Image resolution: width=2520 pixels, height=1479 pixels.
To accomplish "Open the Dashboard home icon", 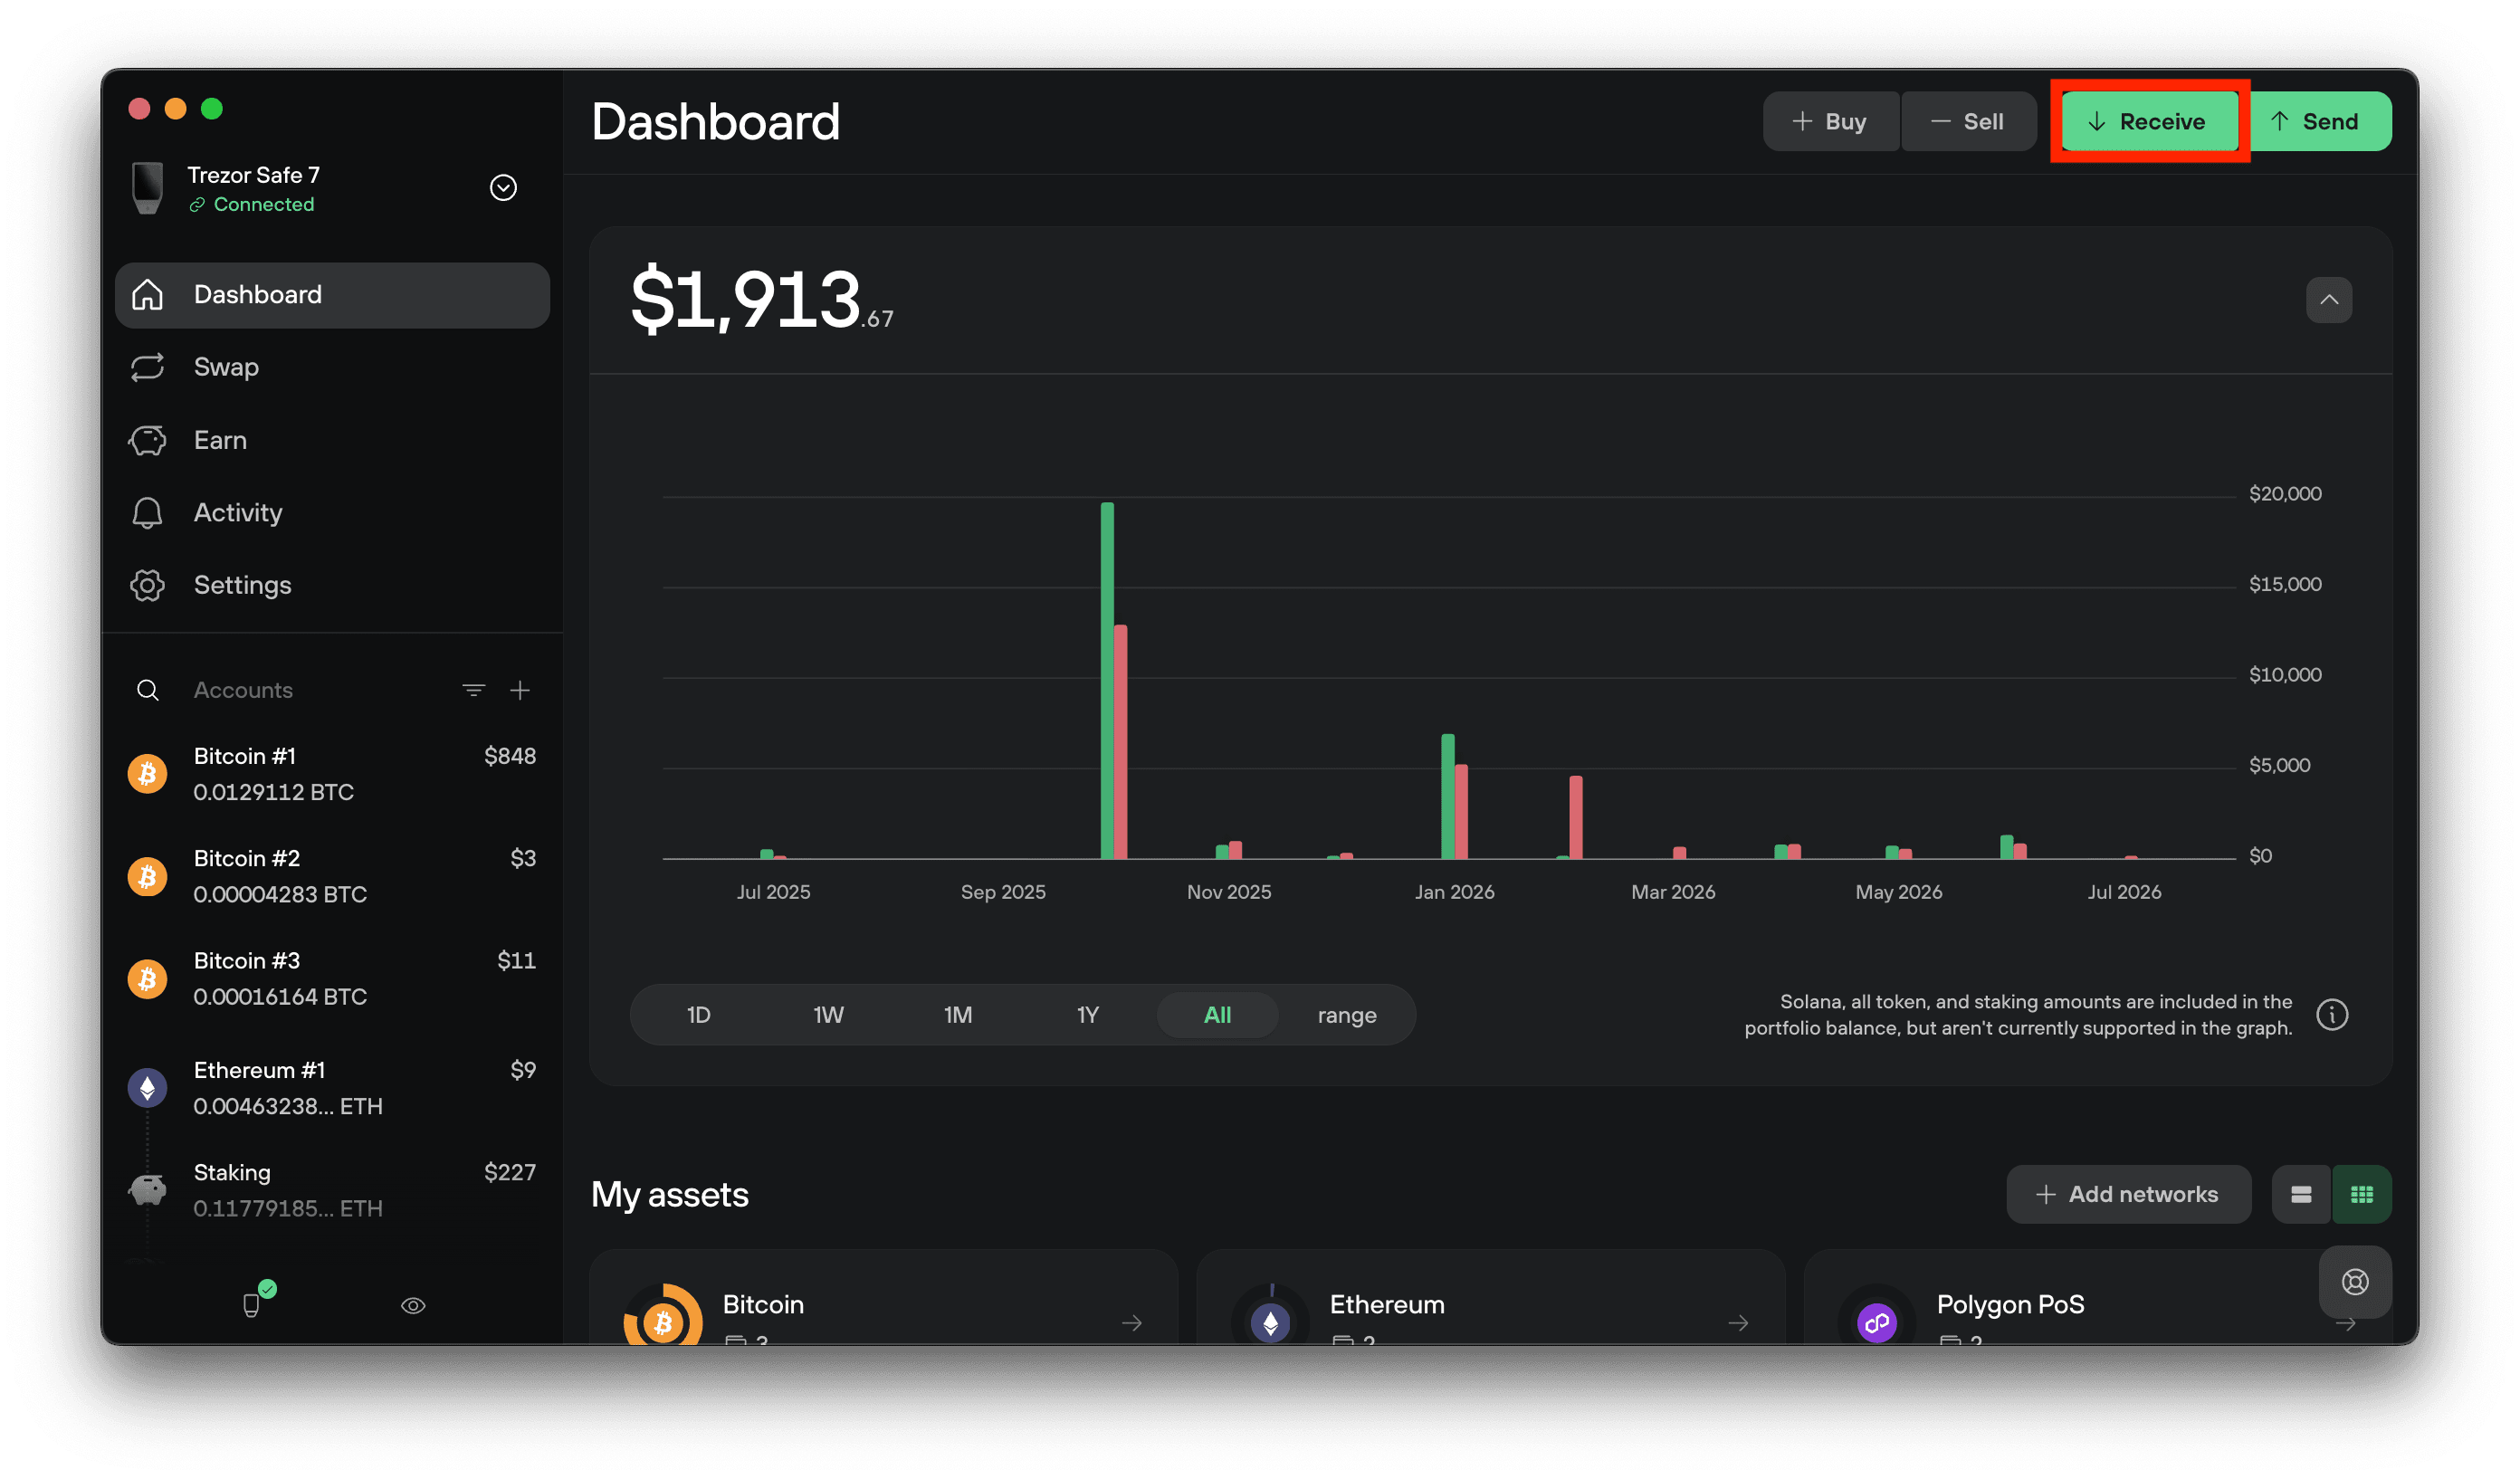I will coord(147,294).
